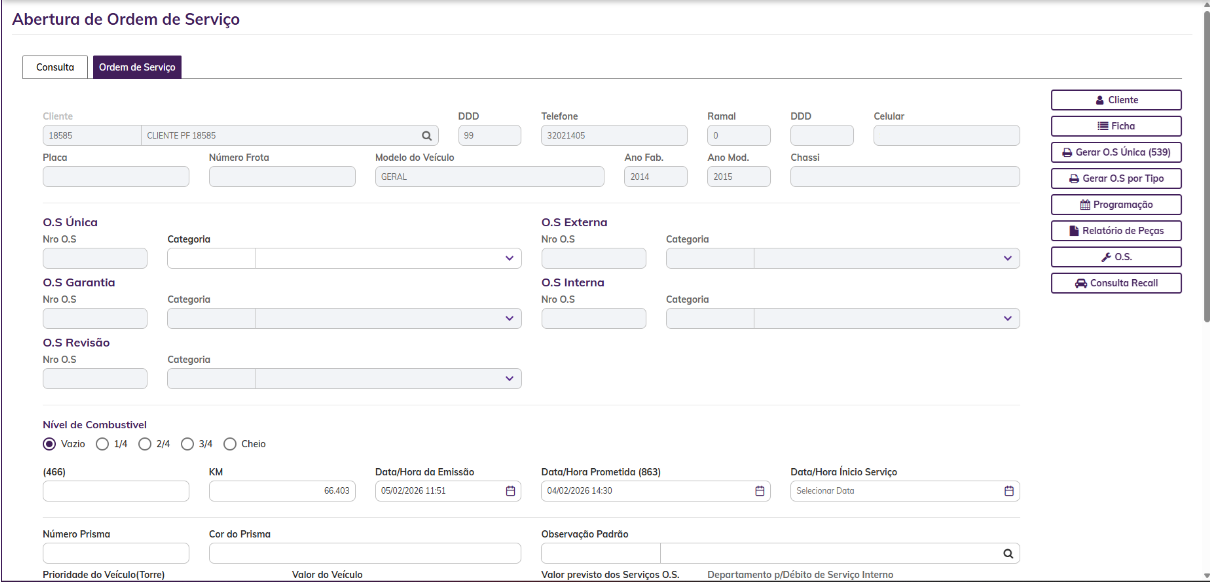
Task: Click the Cliente button
Action: (1116, 100)
